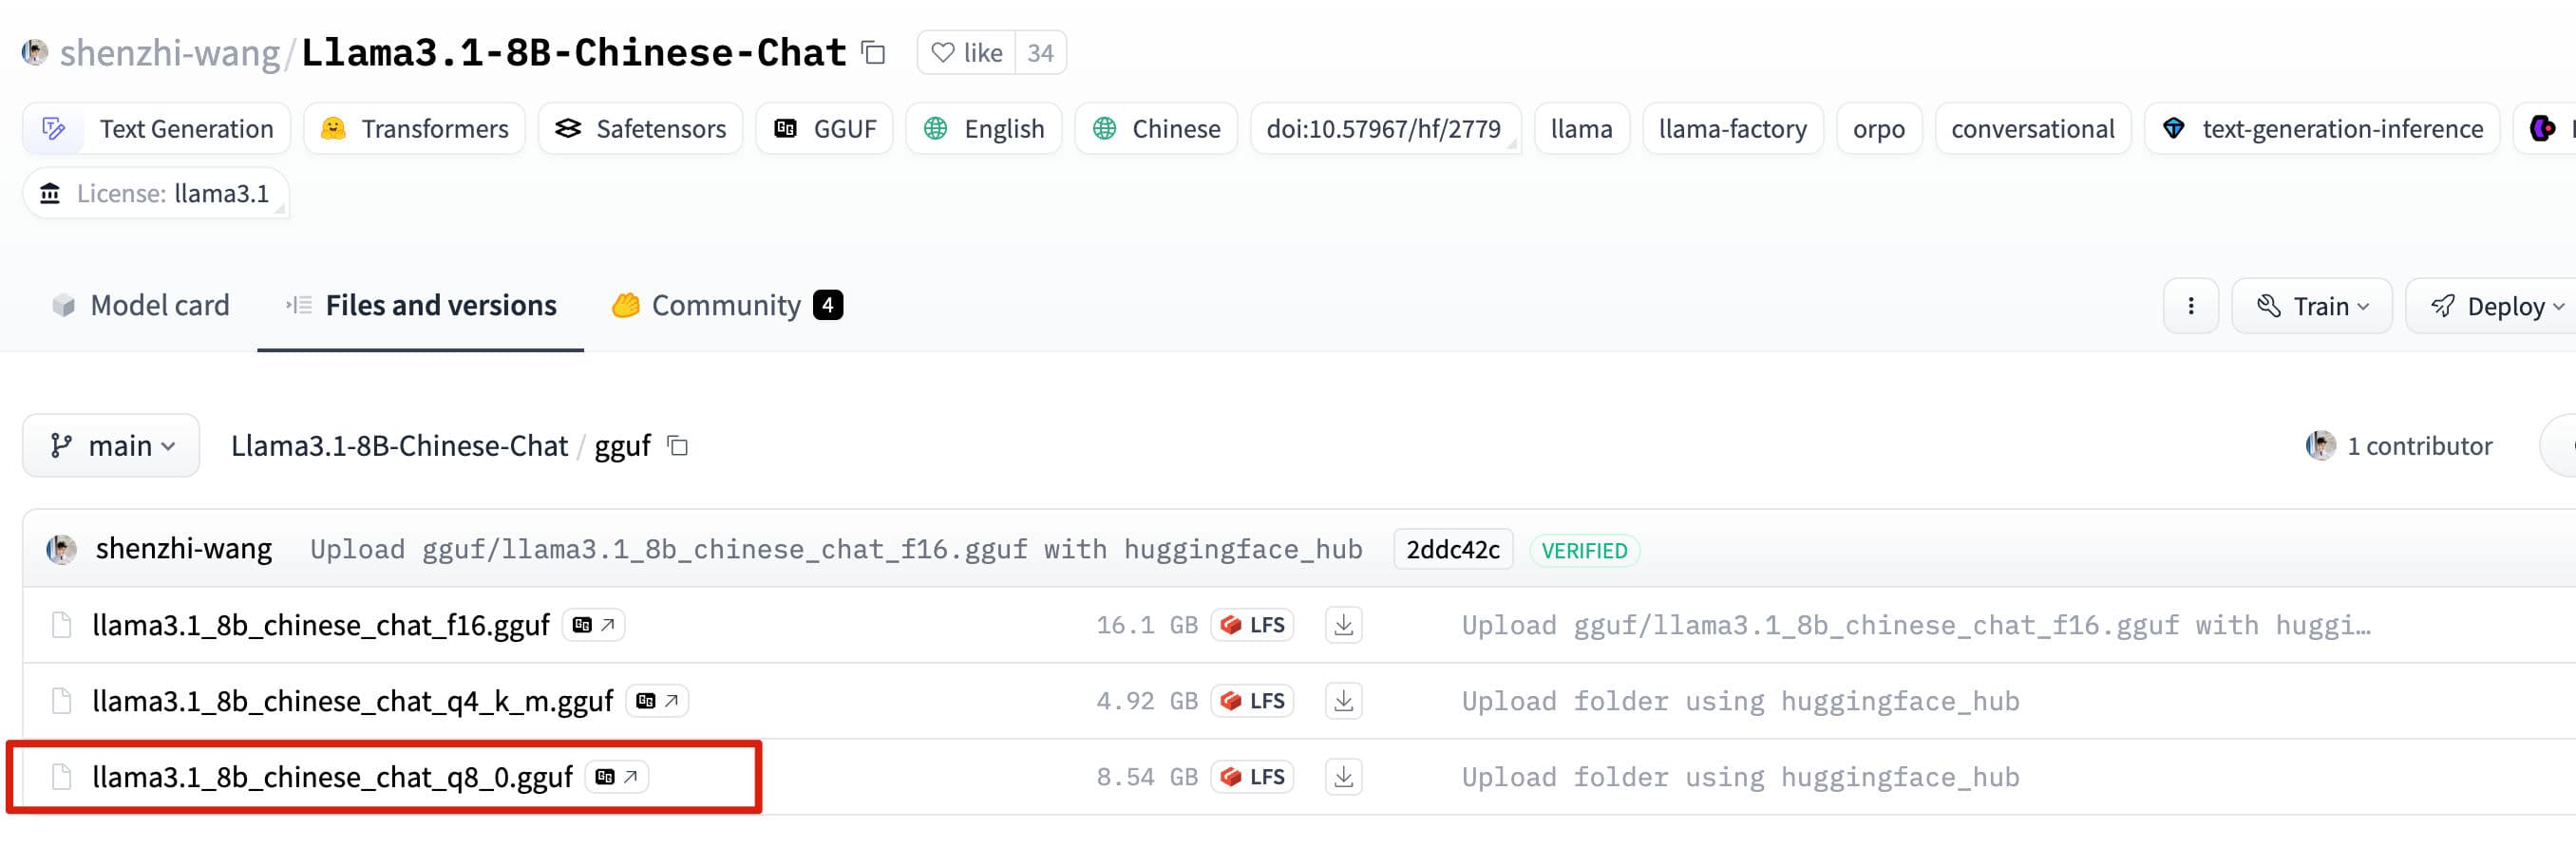Open GGUF viewer for q8_0 file
2576x847 pixels.
click(616, 777)
